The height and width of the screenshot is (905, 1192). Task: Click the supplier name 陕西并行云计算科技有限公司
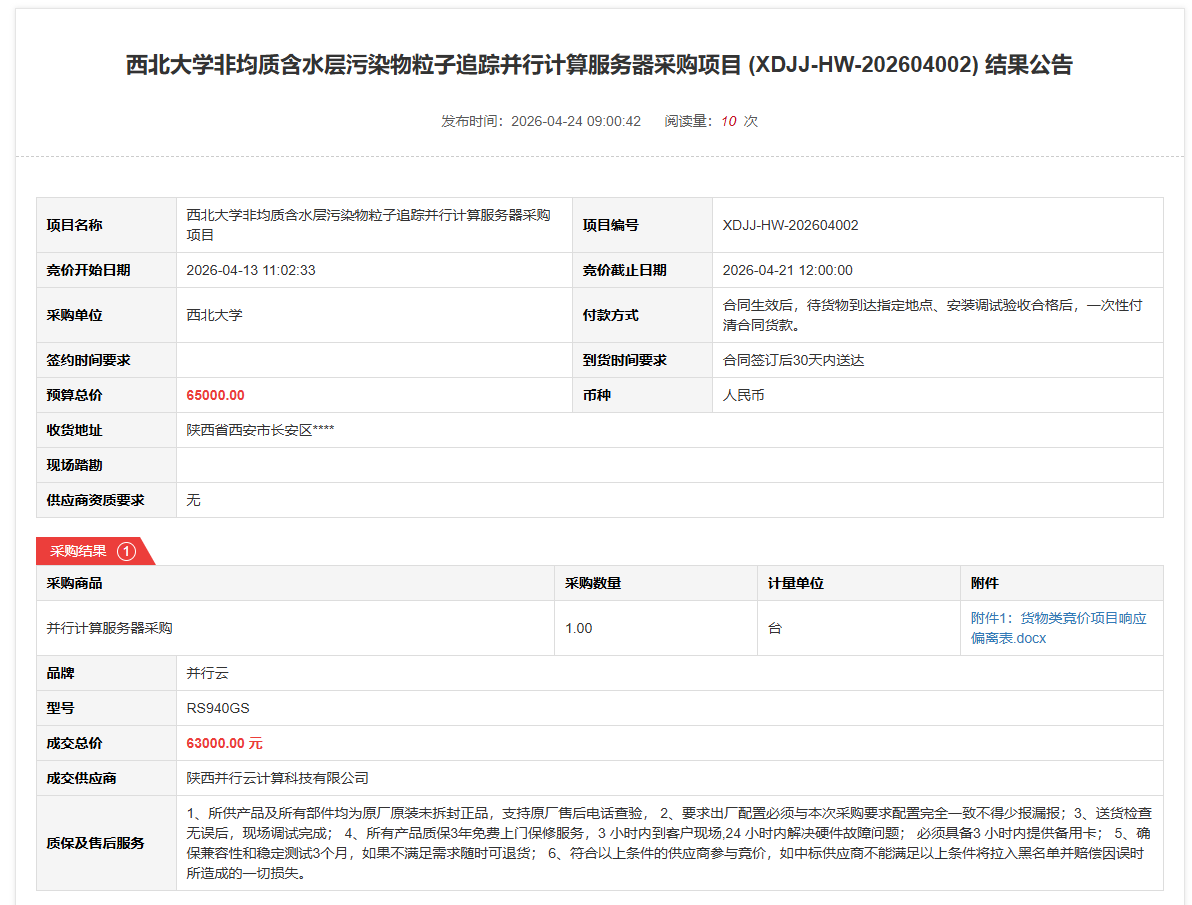tap(278, 778)
